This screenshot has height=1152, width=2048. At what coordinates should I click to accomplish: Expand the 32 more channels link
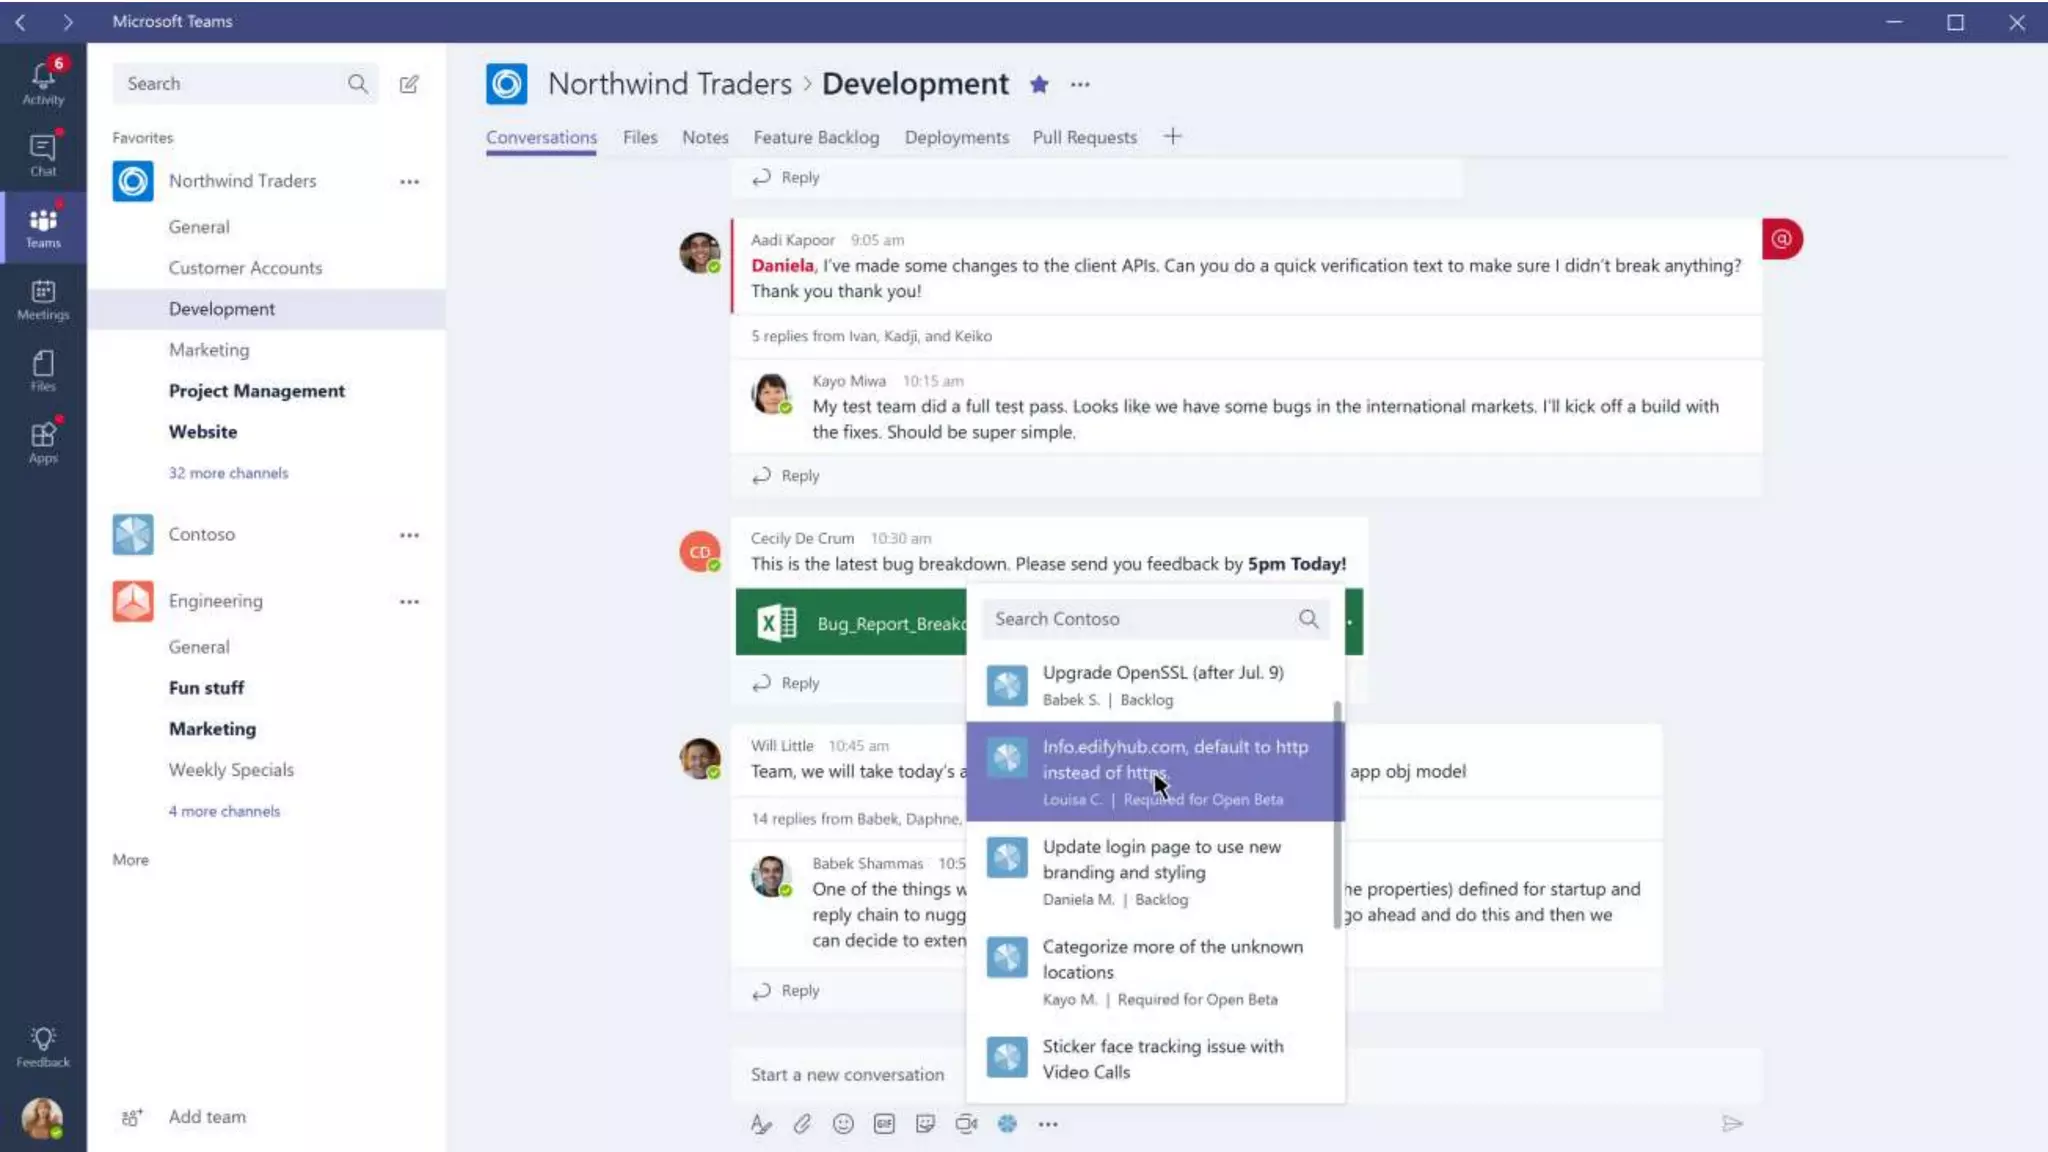click(228, 473)
